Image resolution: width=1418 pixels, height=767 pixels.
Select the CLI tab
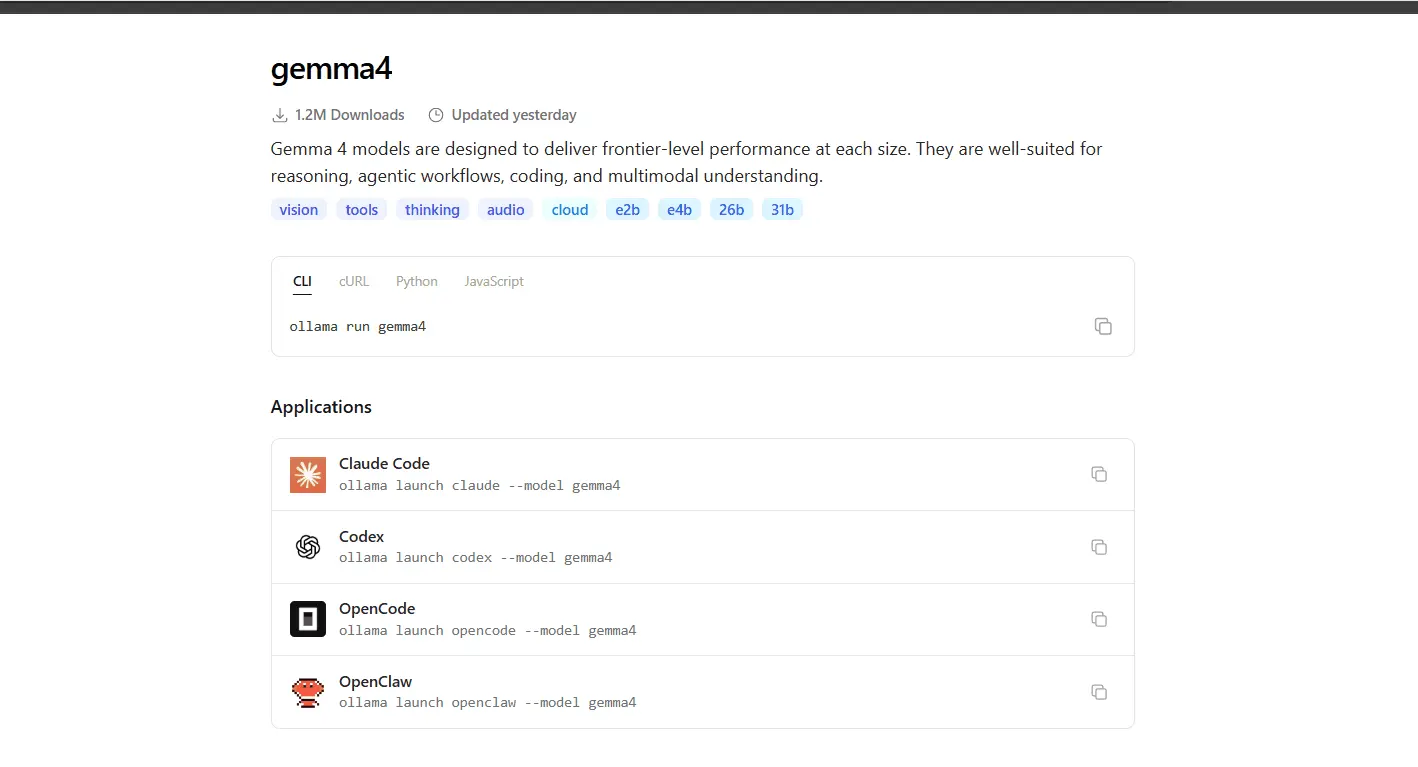302,281
